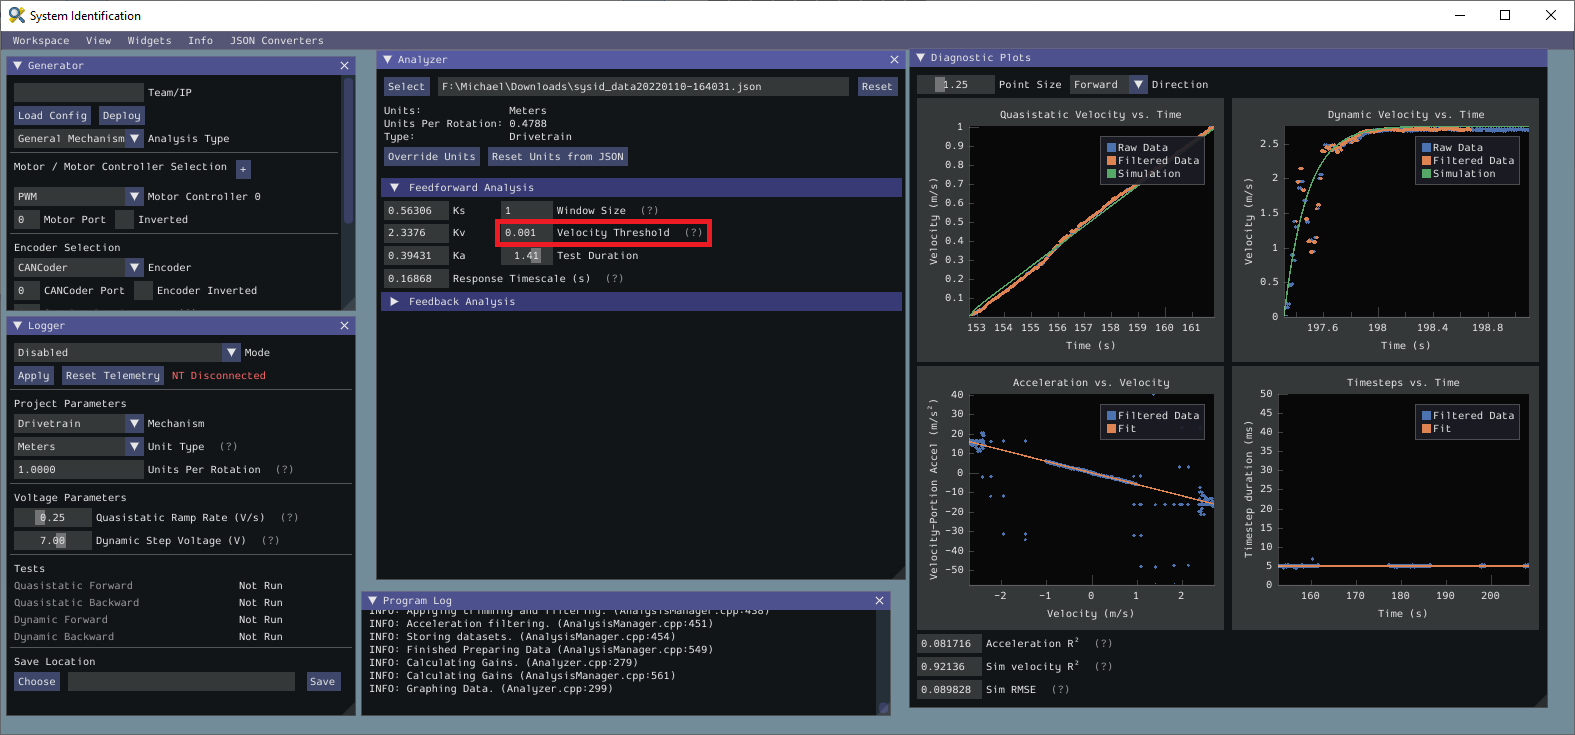The height and width of the screenshot is (735, 1575).
Task: Toggle the Encoder Inverted checkbox
Action: coord(143,291)
